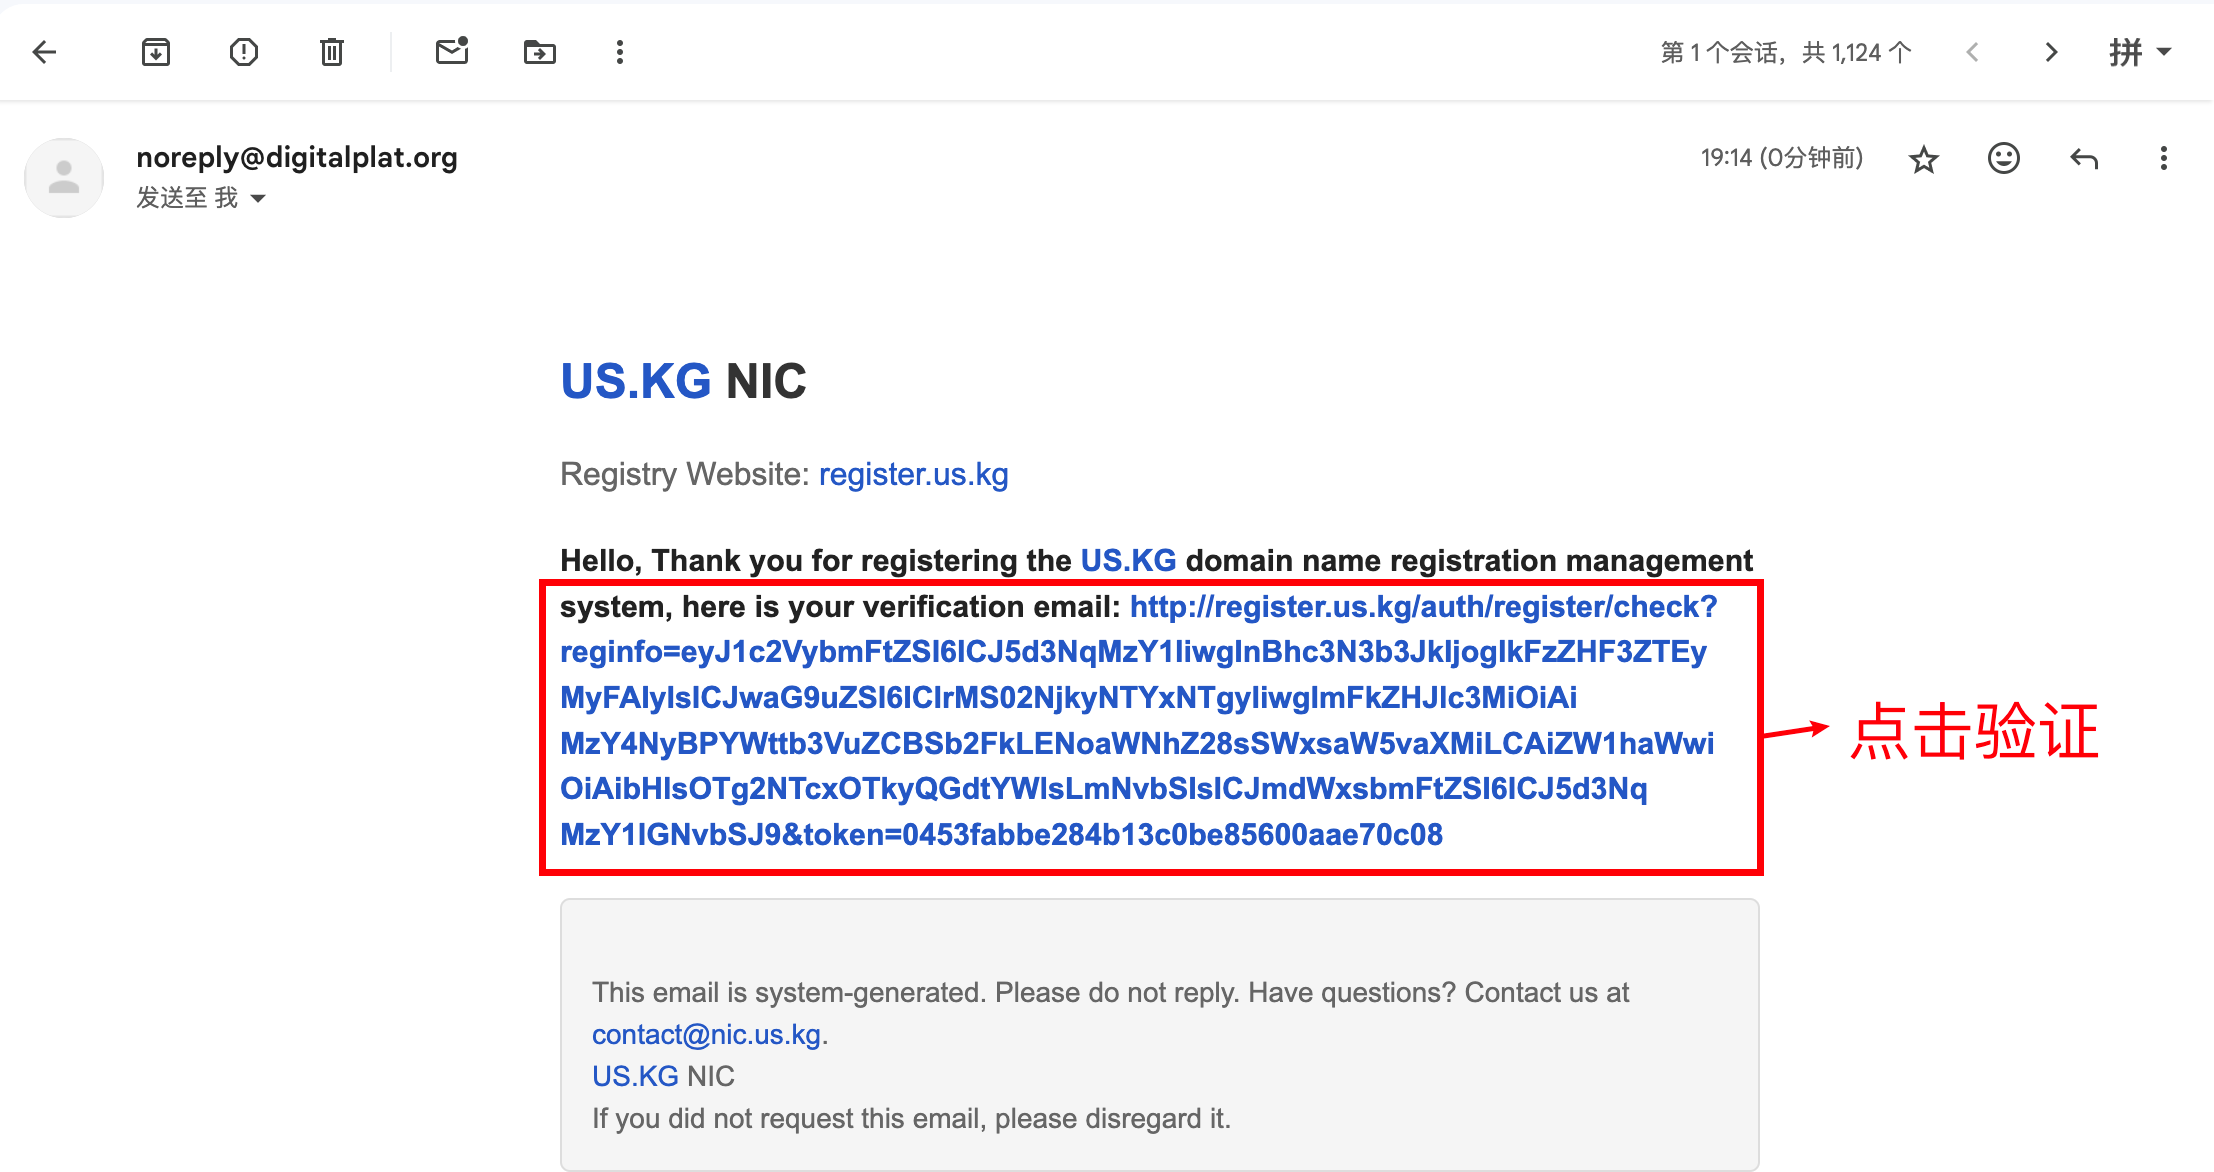Open the Move to folder icon
The height and width of the screenshot is (1172, 2214).
540,52
